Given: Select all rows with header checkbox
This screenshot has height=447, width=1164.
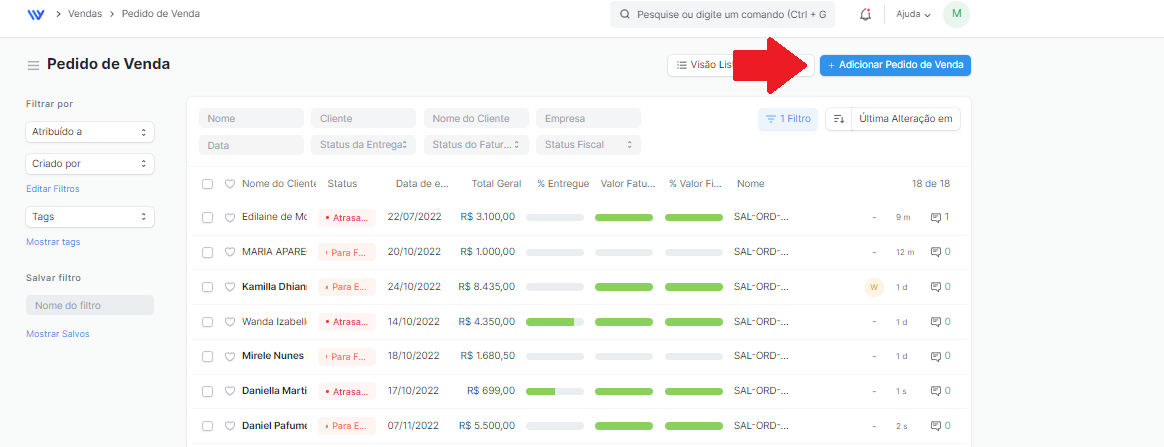Looking at the screenshot, I should (x=208, y=184).
